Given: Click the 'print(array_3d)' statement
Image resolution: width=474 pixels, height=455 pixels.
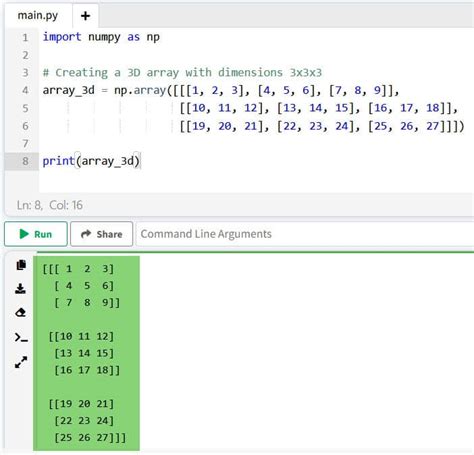Looking at the screenshot, I should tap(91, 161).
